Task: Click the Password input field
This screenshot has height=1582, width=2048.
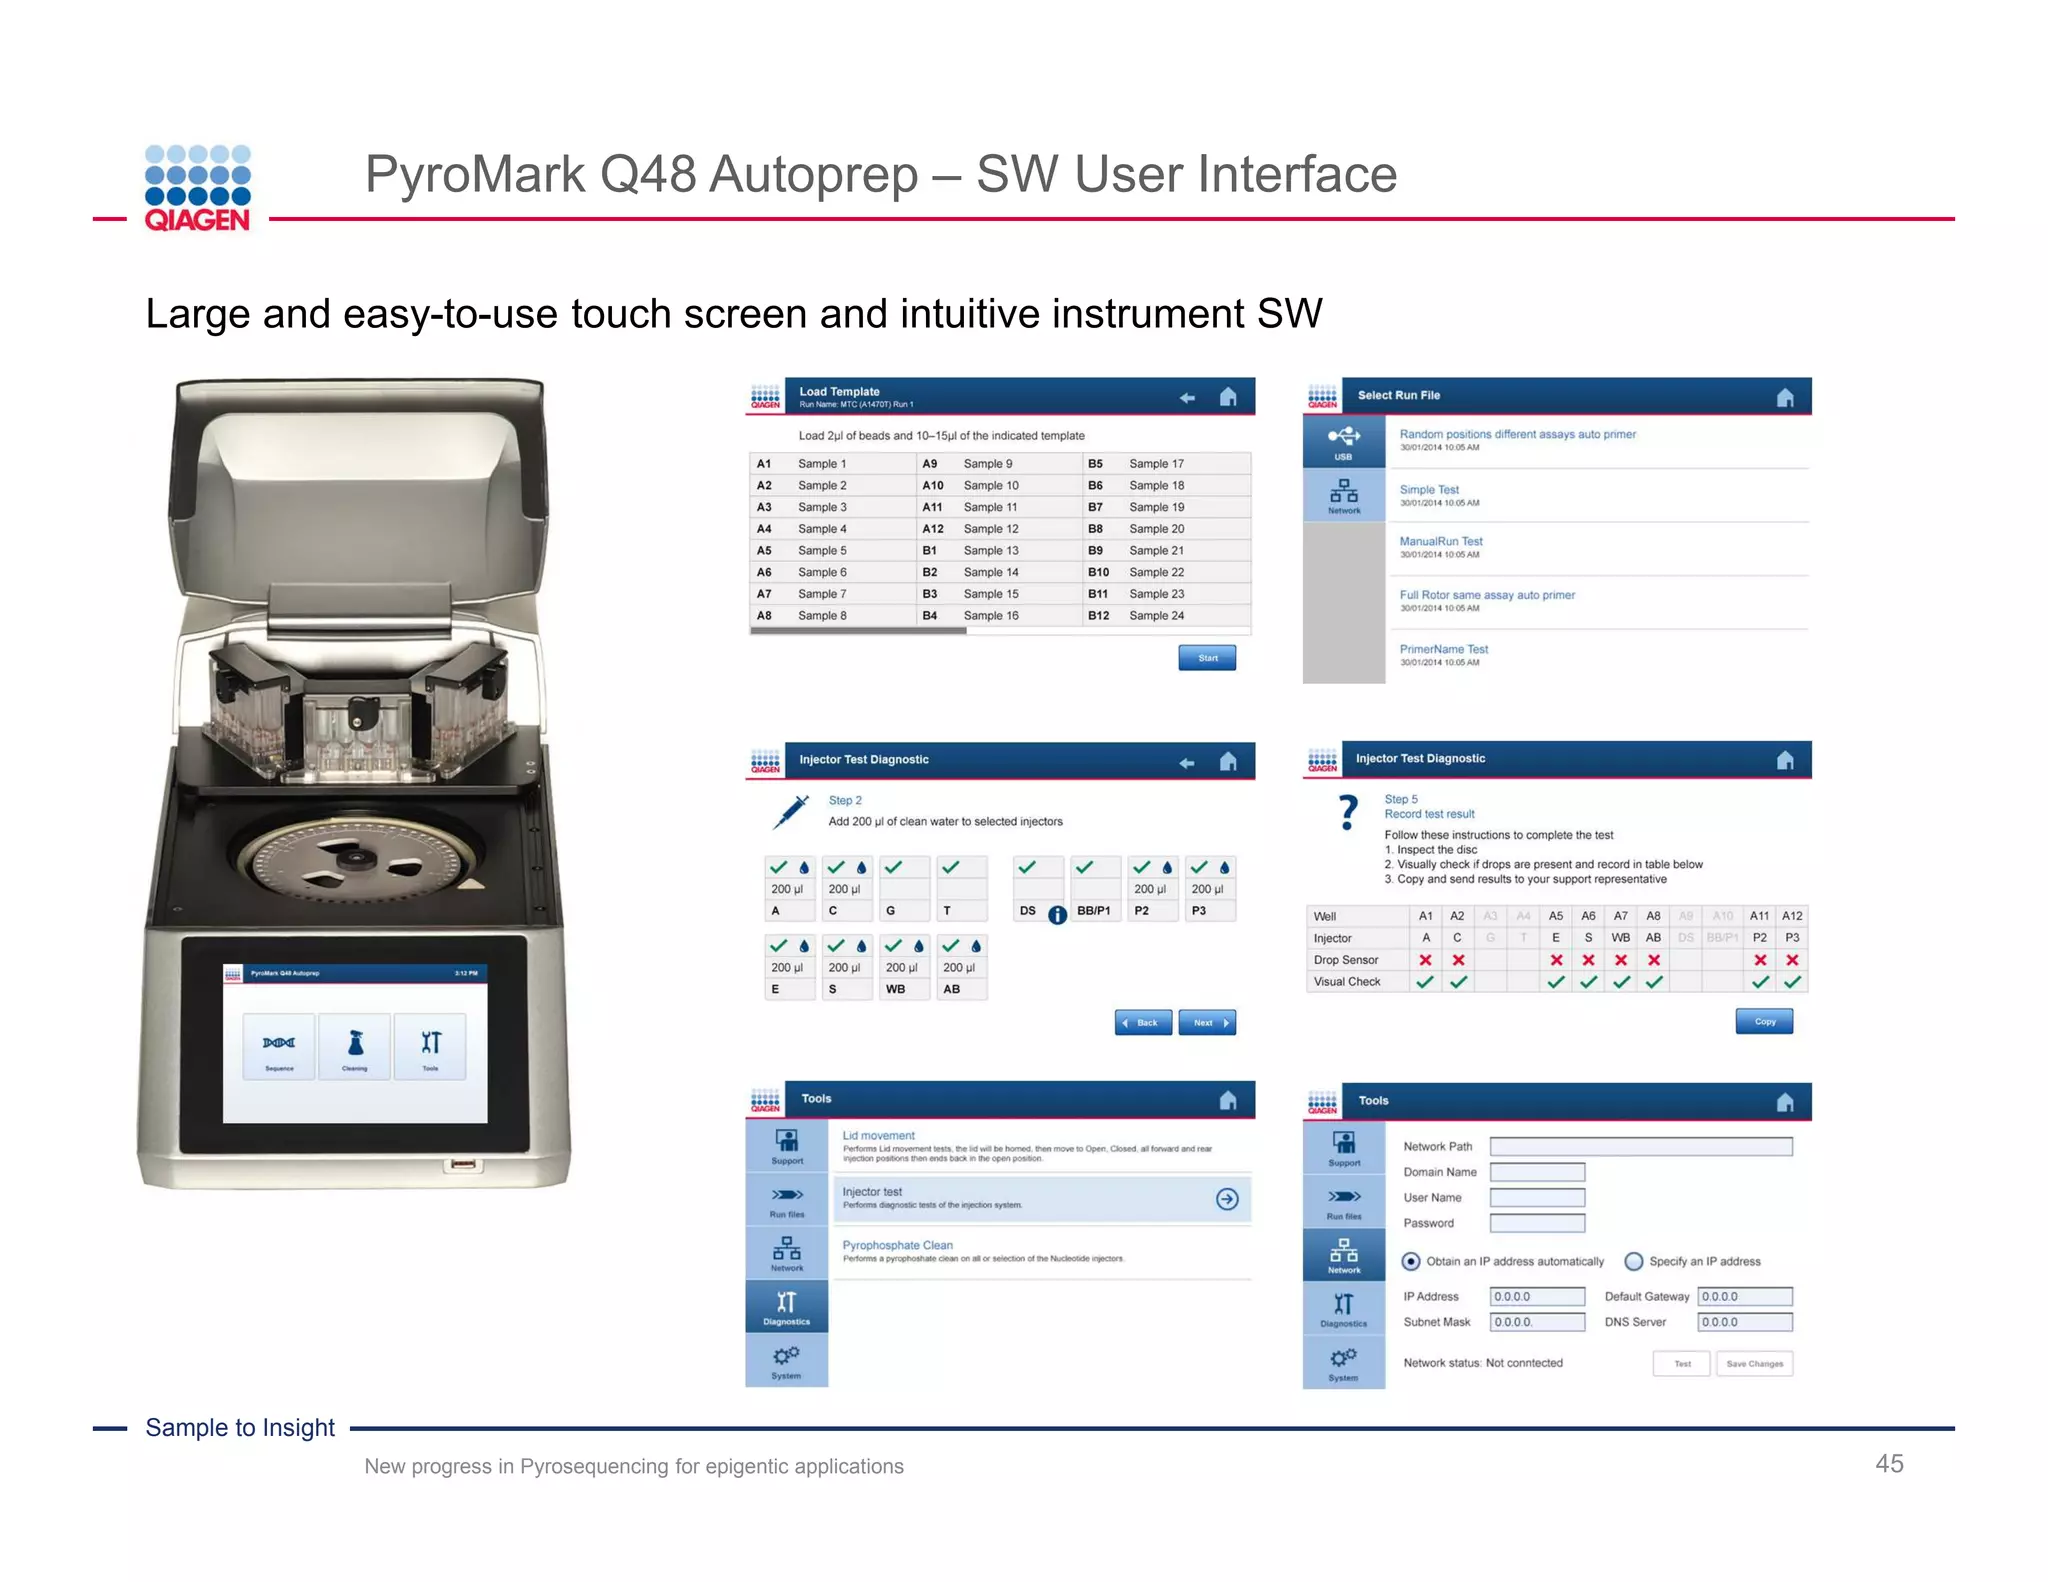Action: pos(1537,1223)
